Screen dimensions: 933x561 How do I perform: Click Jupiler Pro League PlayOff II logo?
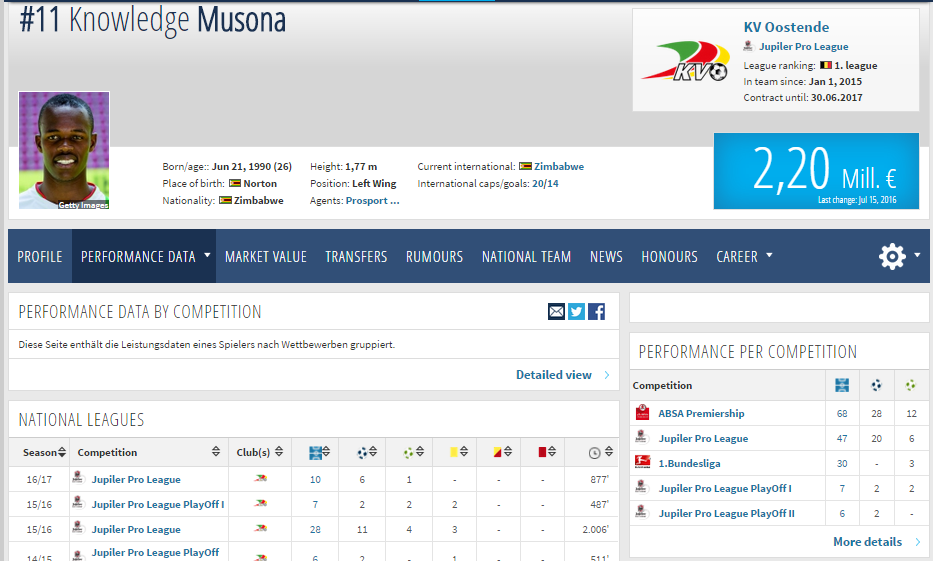click(641, 512)
